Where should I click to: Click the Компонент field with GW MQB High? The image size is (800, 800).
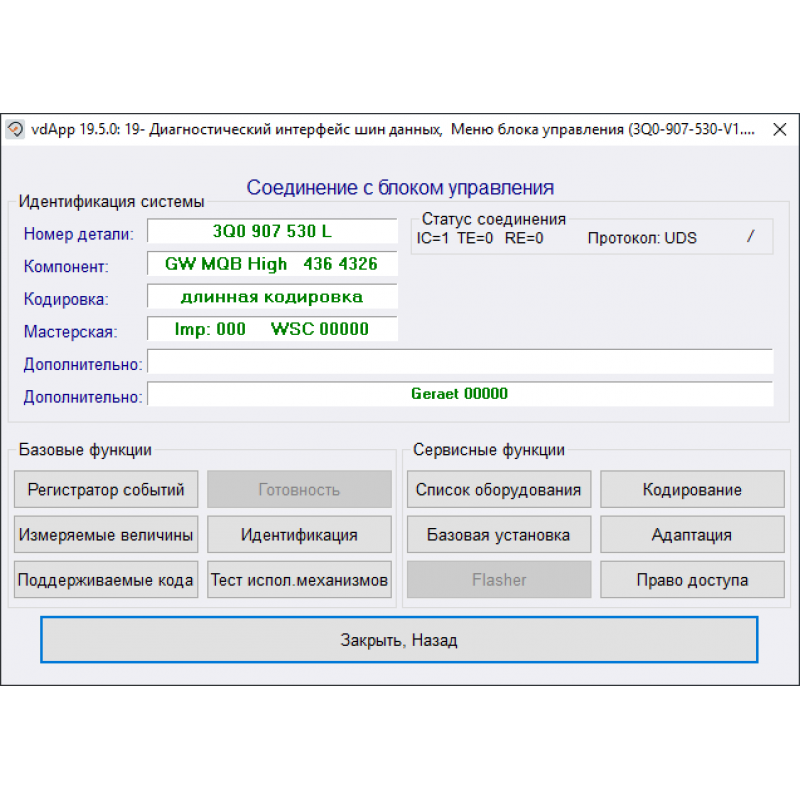point(271,264)
